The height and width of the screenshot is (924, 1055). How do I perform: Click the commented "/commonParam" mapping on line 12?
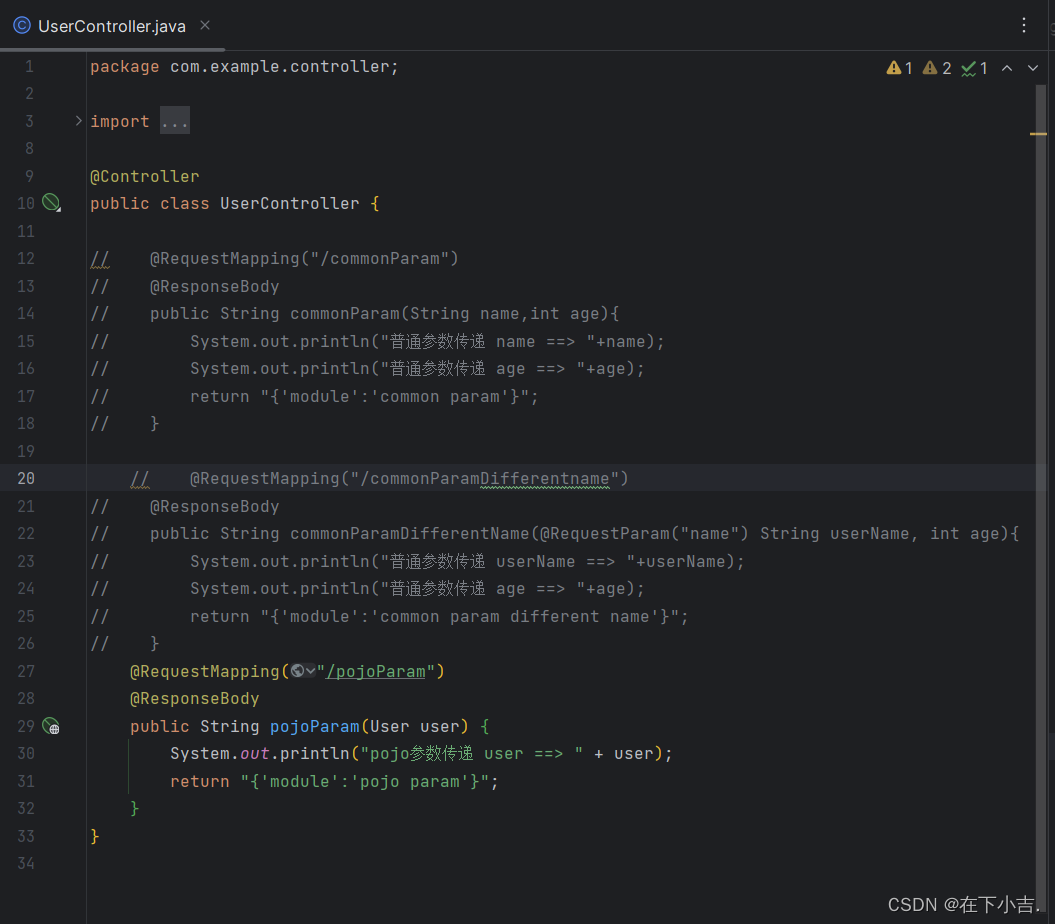(x=304, y=258)
